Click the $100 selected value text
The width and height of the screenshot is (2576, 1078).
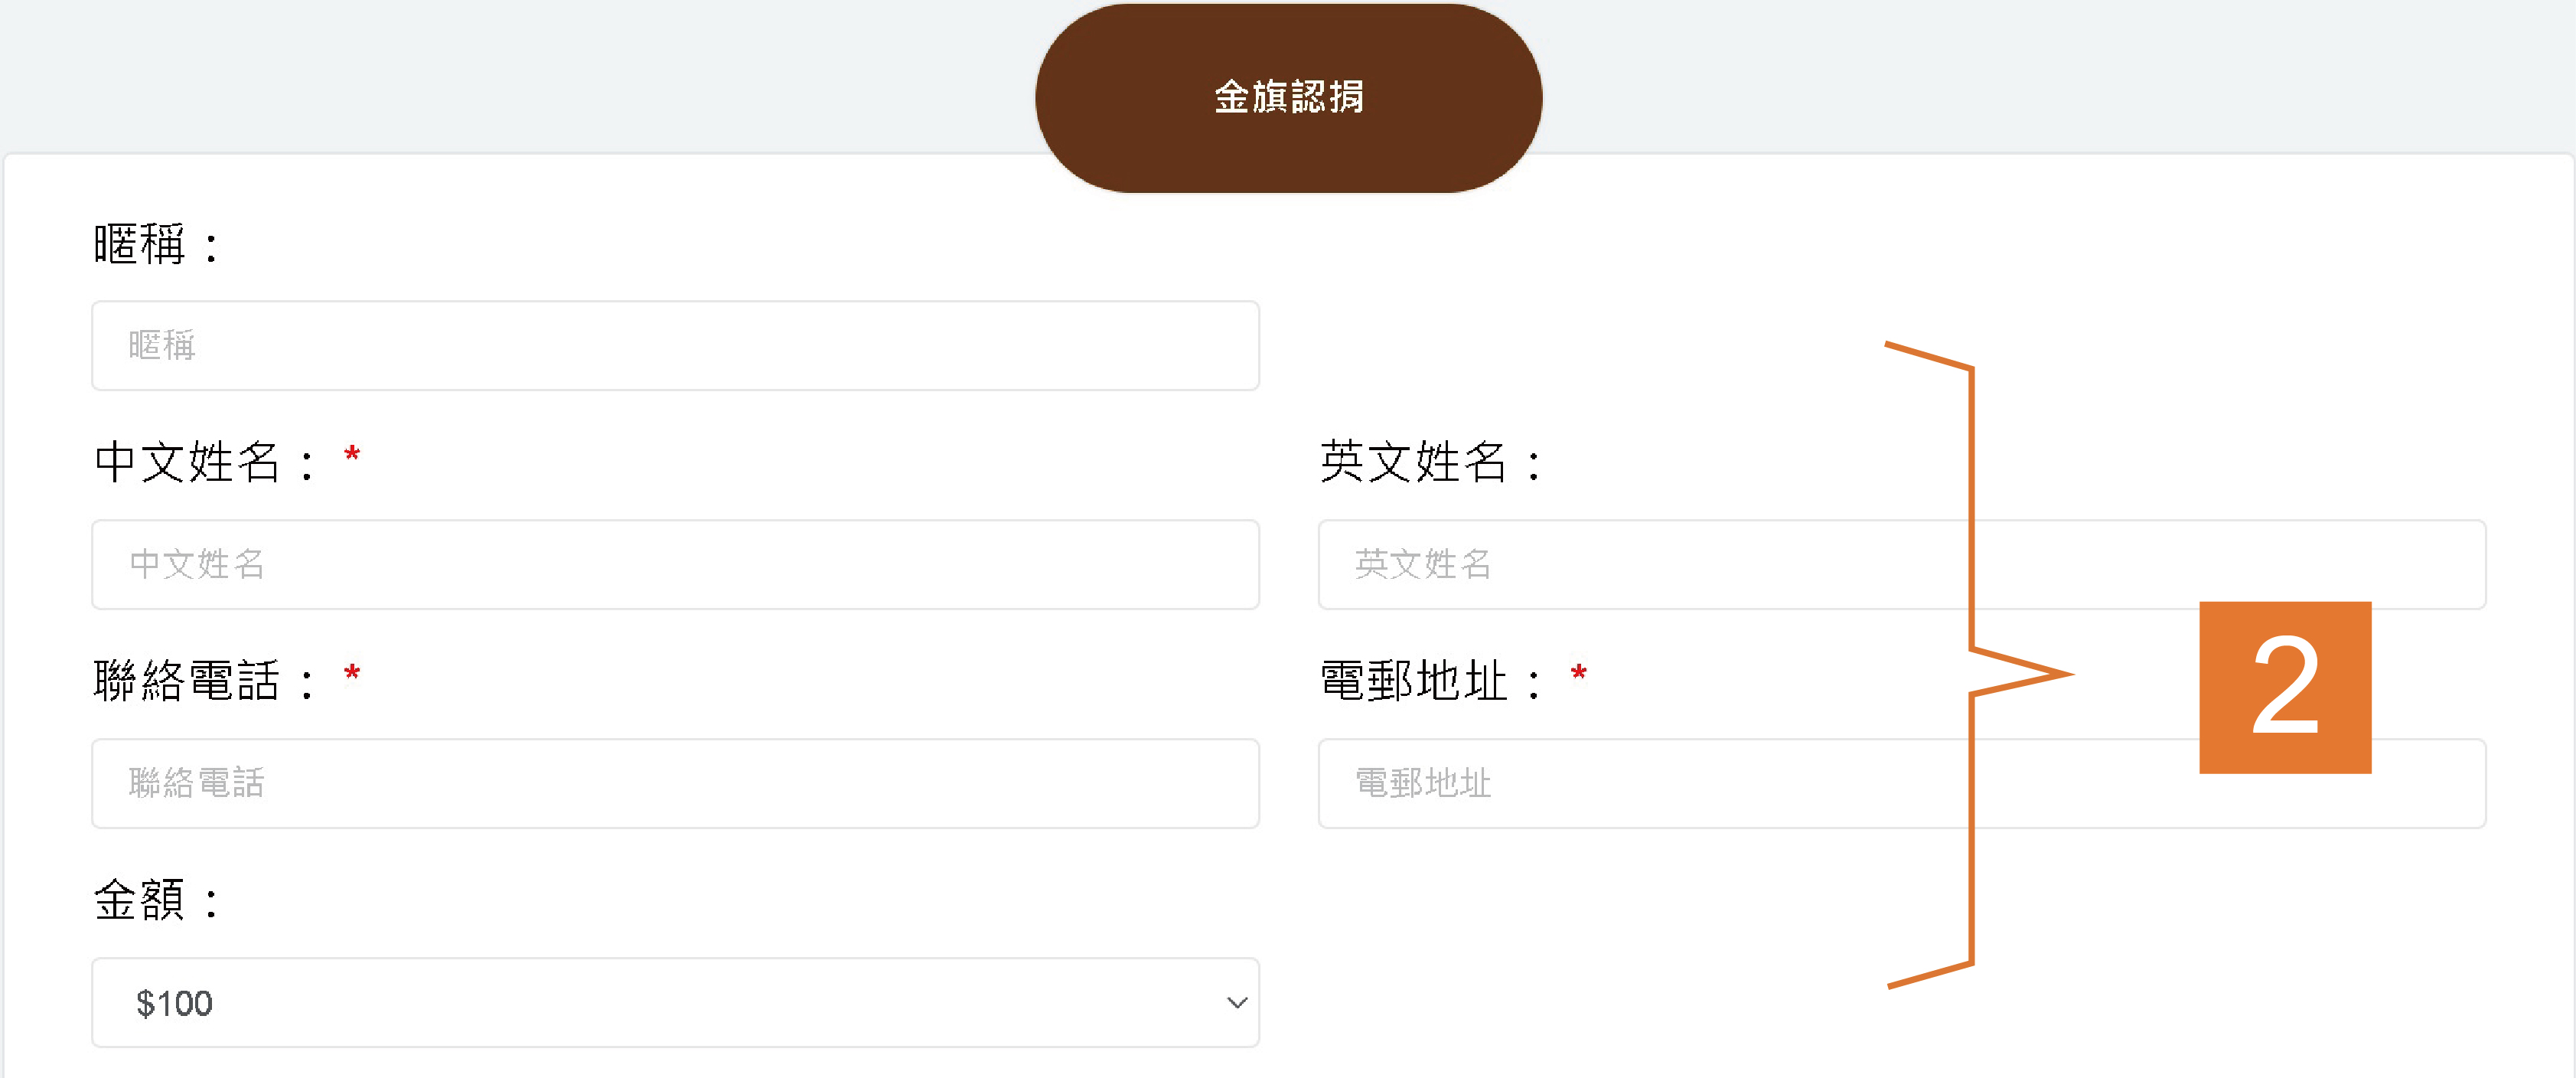pos(174,1003)
